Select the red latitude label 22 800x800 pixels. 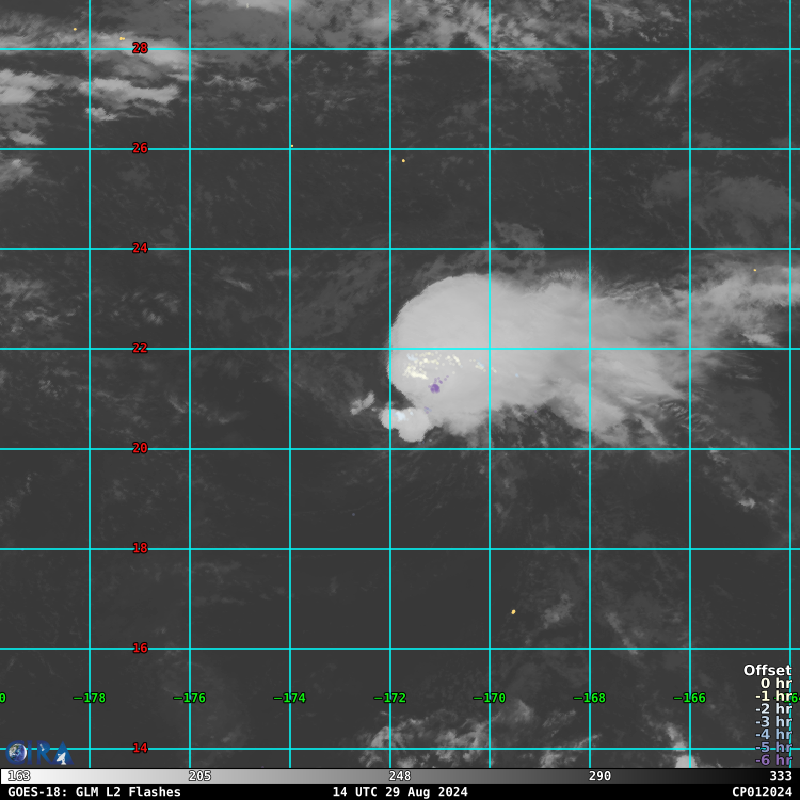[x=140, y=348]
